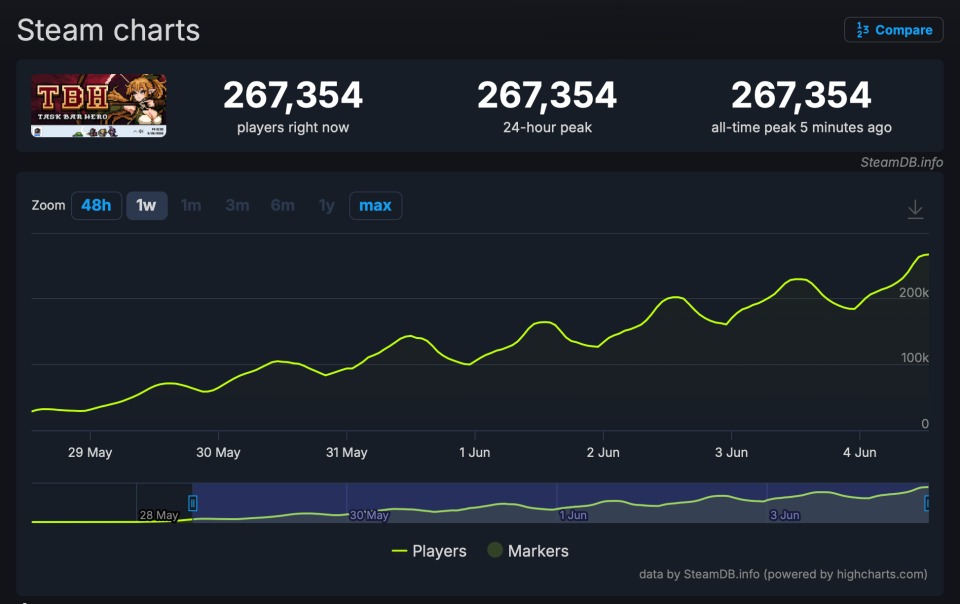Click the all-time peak value
Image resolution: width=960 pixels, height=604 pixels.
801,96
